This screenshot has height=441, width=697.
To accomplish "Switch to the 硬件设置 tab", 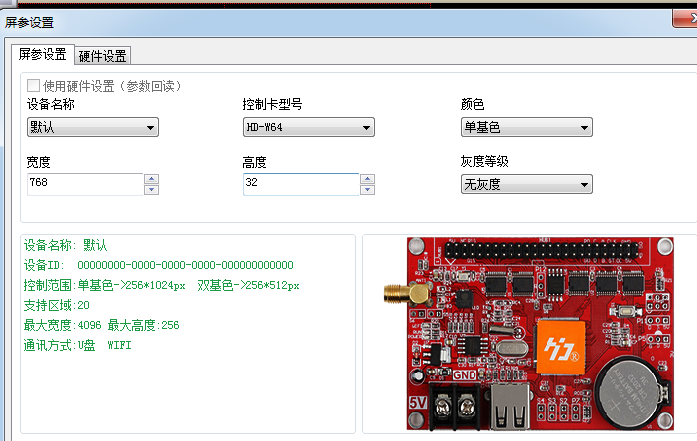I will 103,55.
